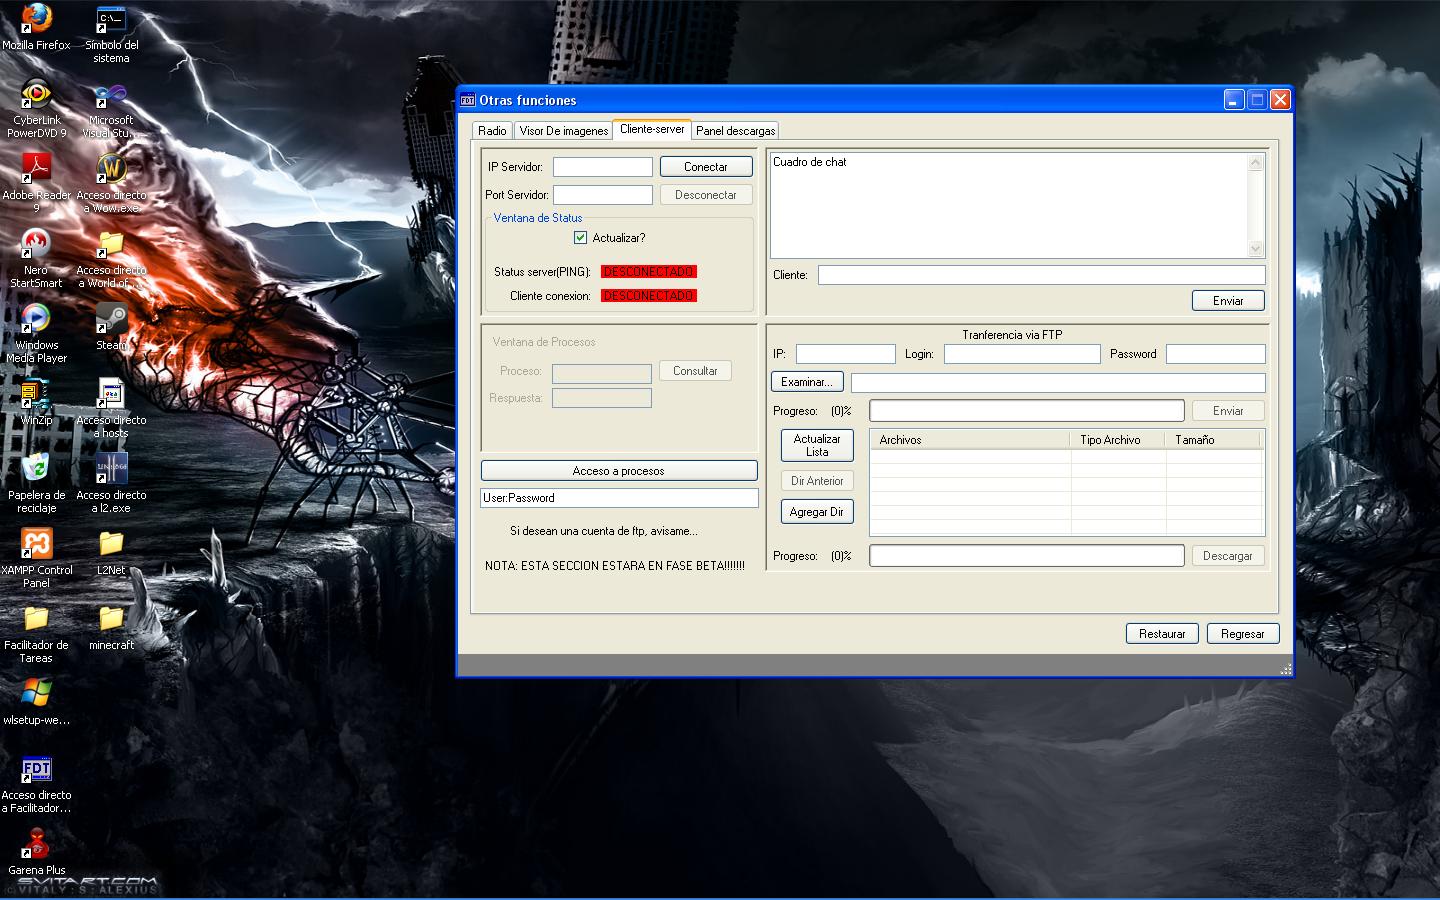
Task: Click Enviar button below chat box
Action: [x=1228, y=301]
